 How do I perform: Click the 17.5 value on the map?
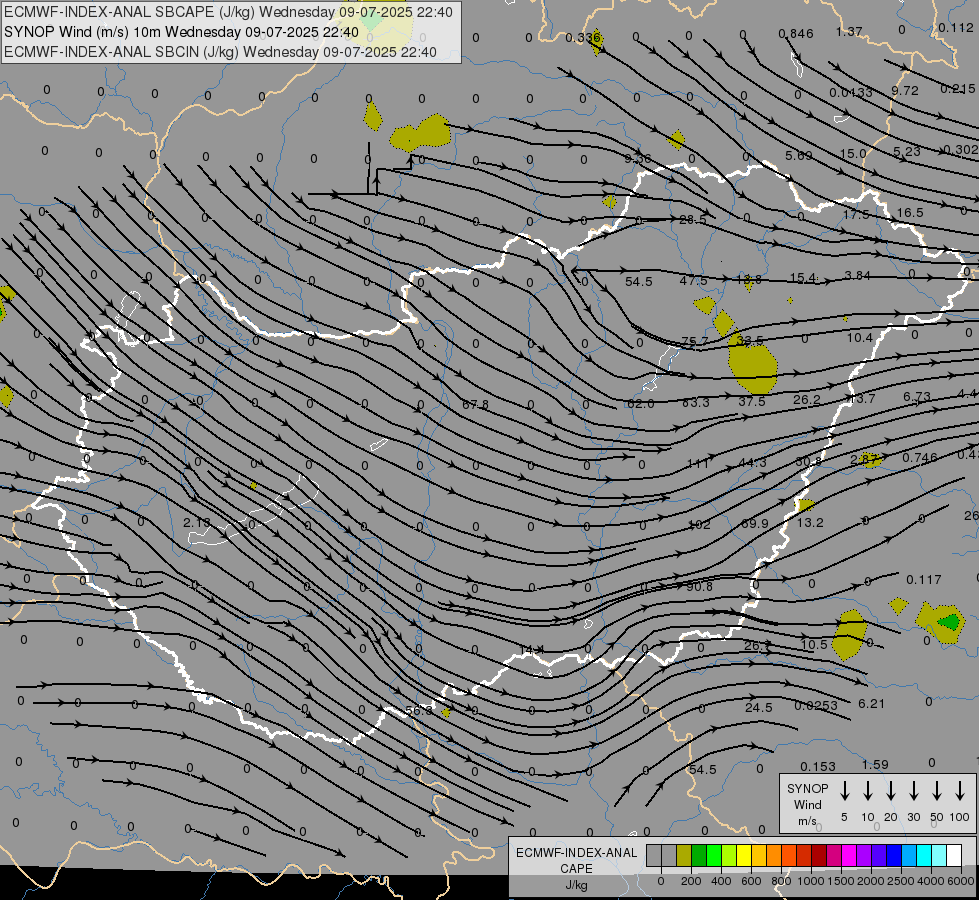(x=856, y=214)
